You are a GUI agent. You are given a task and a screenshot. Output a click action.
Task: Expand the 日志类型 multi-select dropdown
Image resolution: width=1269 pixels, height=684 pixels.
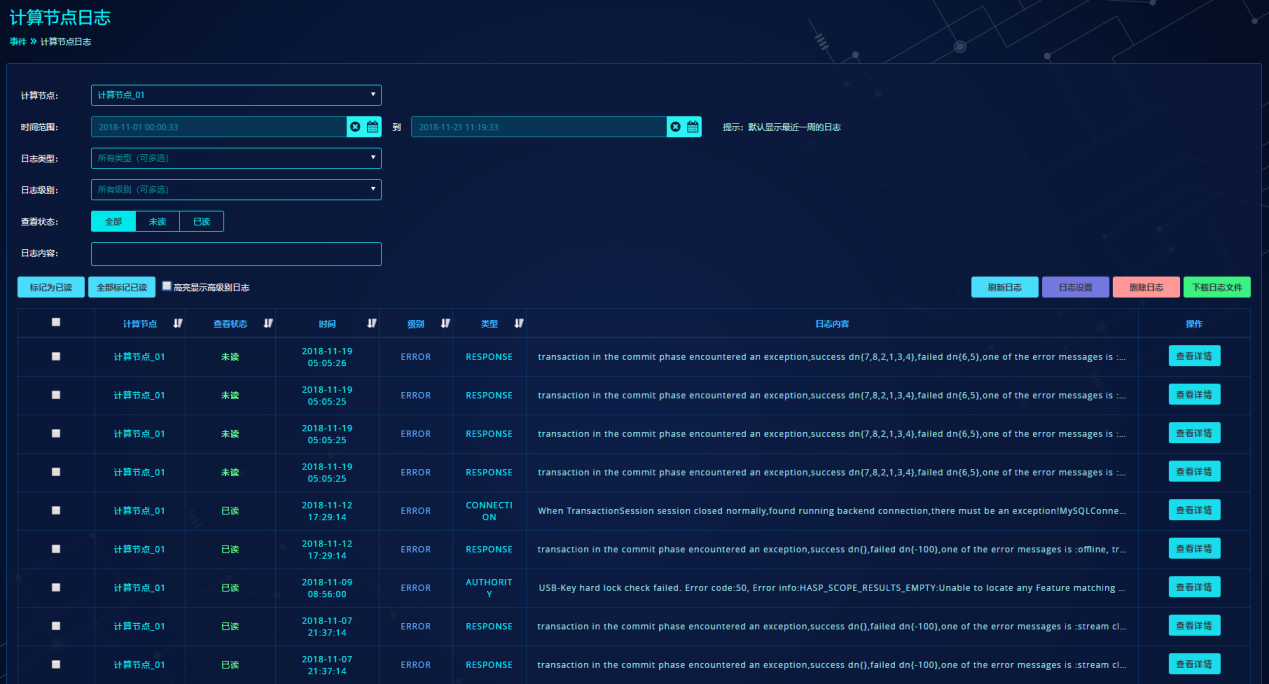[x=236, y=158]
